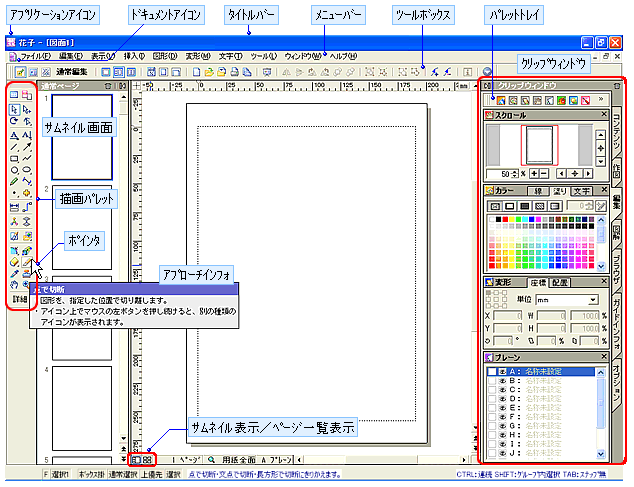Select the straight line drawing tool
The image size is (634, 487).
point(14,146)
